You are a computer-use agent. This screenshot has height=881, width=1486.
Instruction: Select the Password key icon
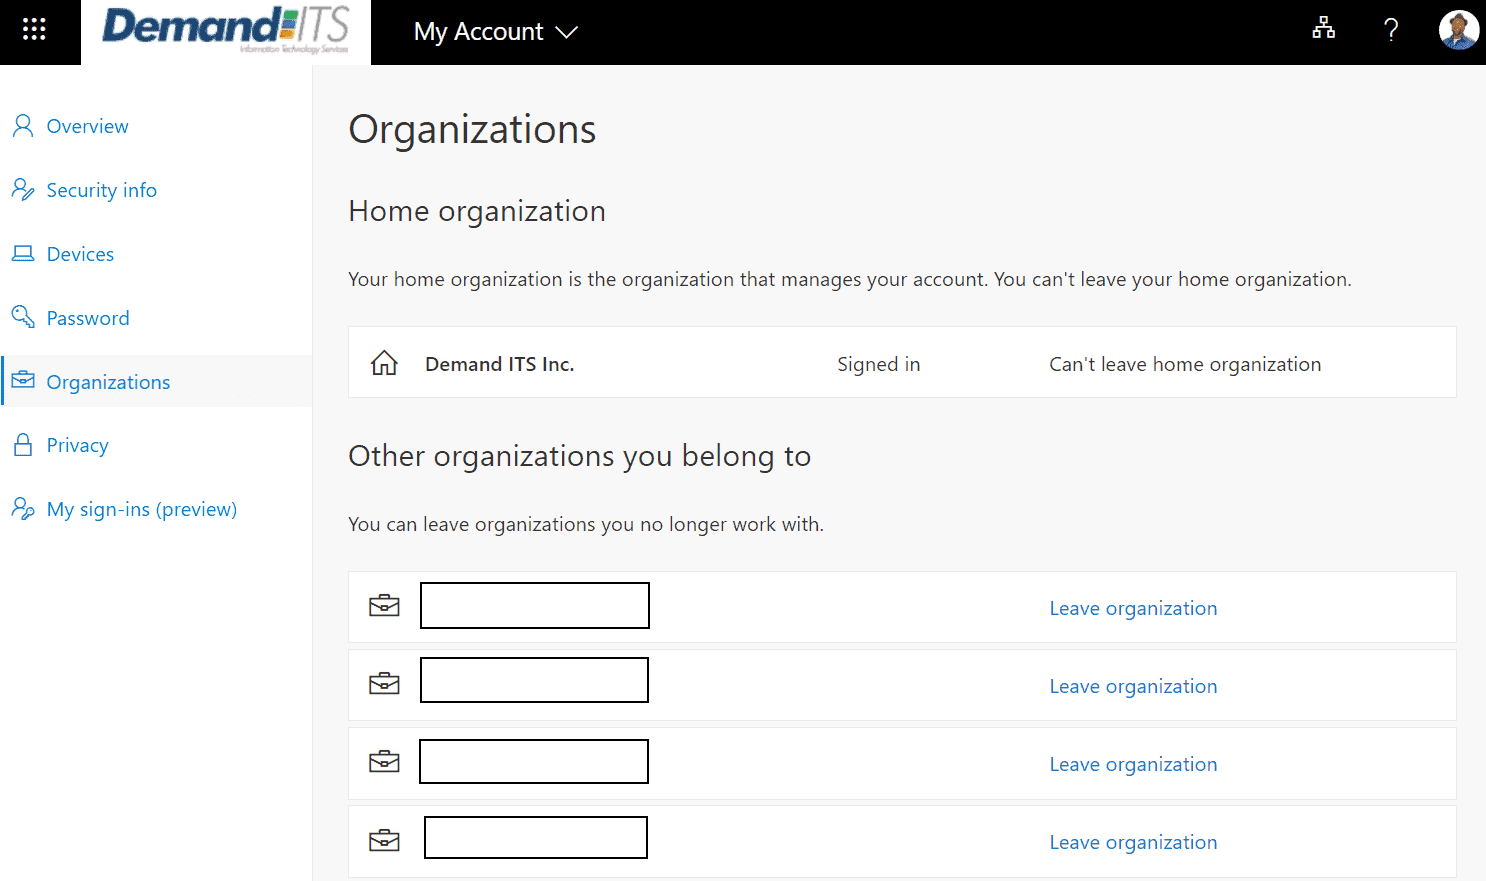21,317
